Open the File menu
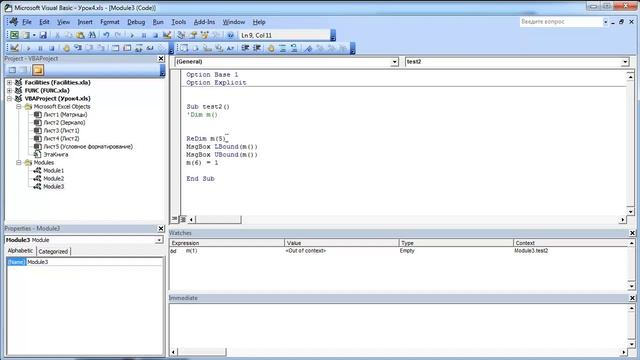The image size is (640, 360). click(x=27, y=22)
